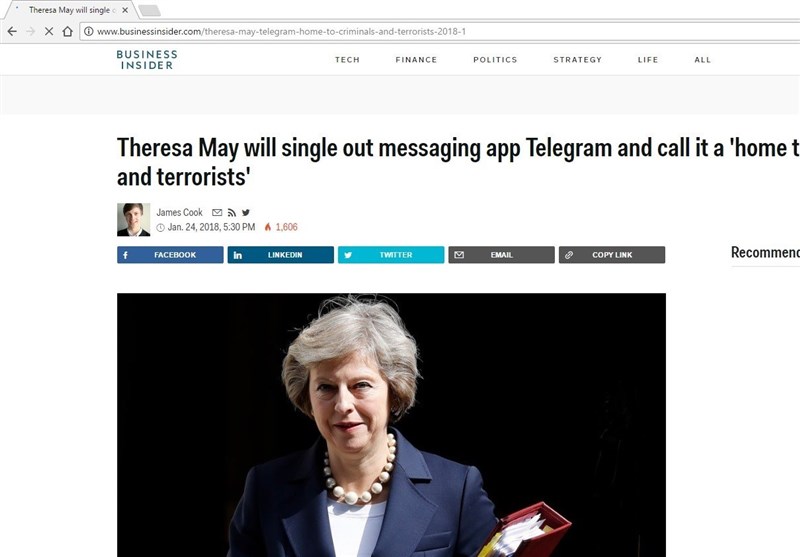This screenshot has height=557, width=800.
Task: Click the browser back arrow
Action: pyautogui.click(x=12, y=32)
